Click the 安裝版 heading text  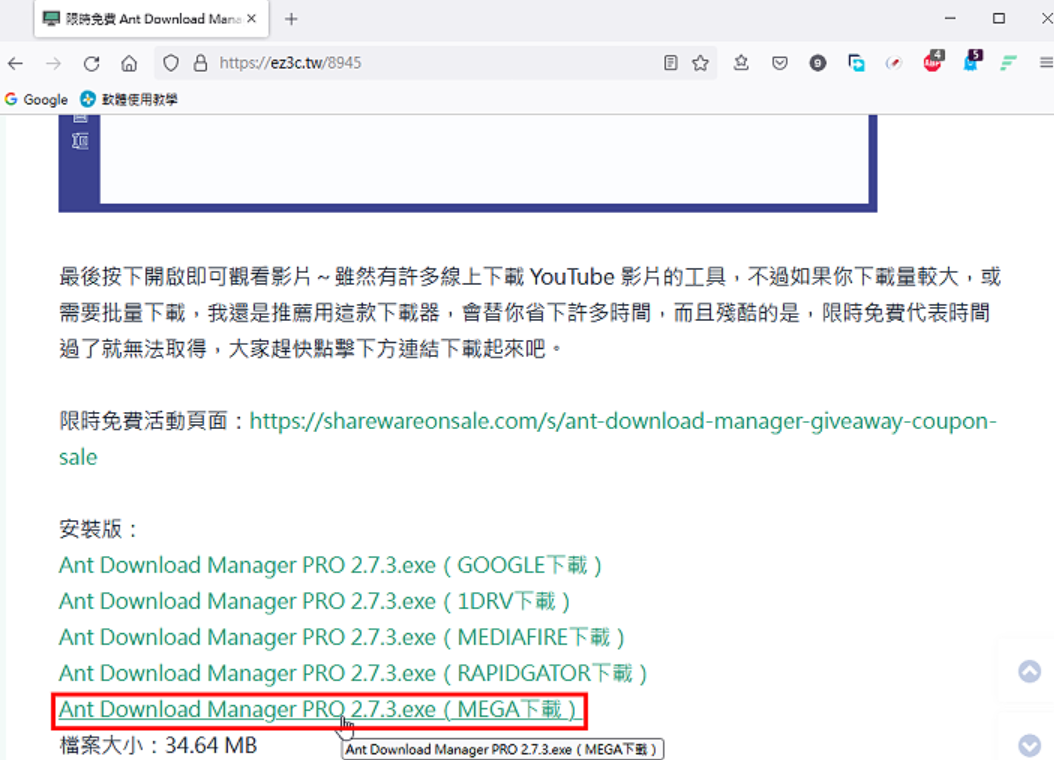(x=98, y=529)
